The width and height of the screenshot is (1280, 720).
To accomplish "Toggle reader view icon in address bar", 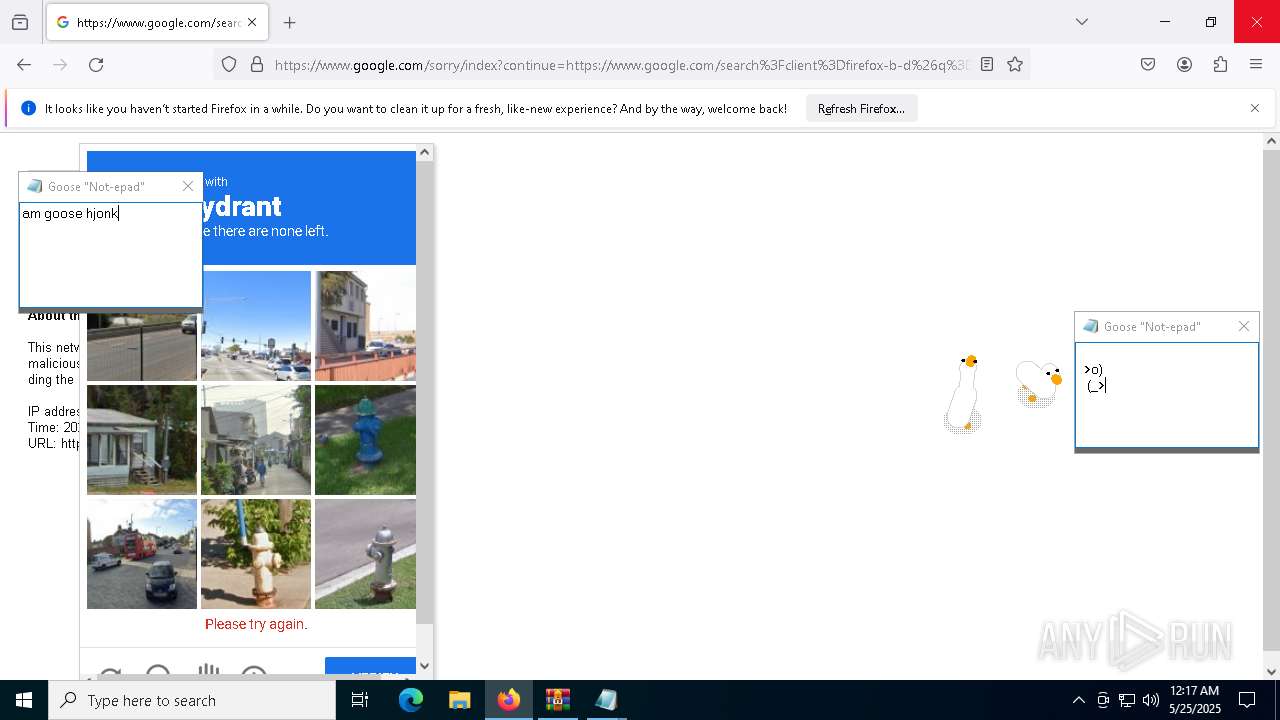I will (987, 64).
